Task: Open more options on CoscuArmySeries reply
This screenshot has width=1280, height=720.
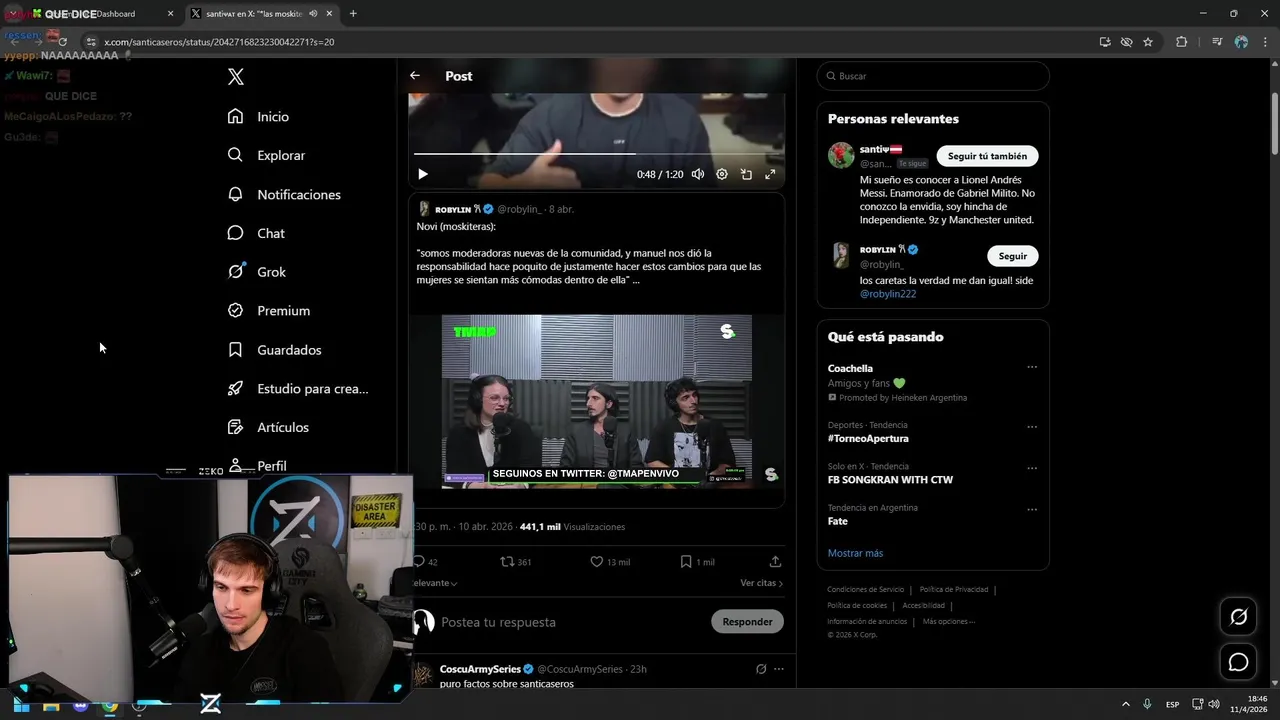Action: pos(779,669)
